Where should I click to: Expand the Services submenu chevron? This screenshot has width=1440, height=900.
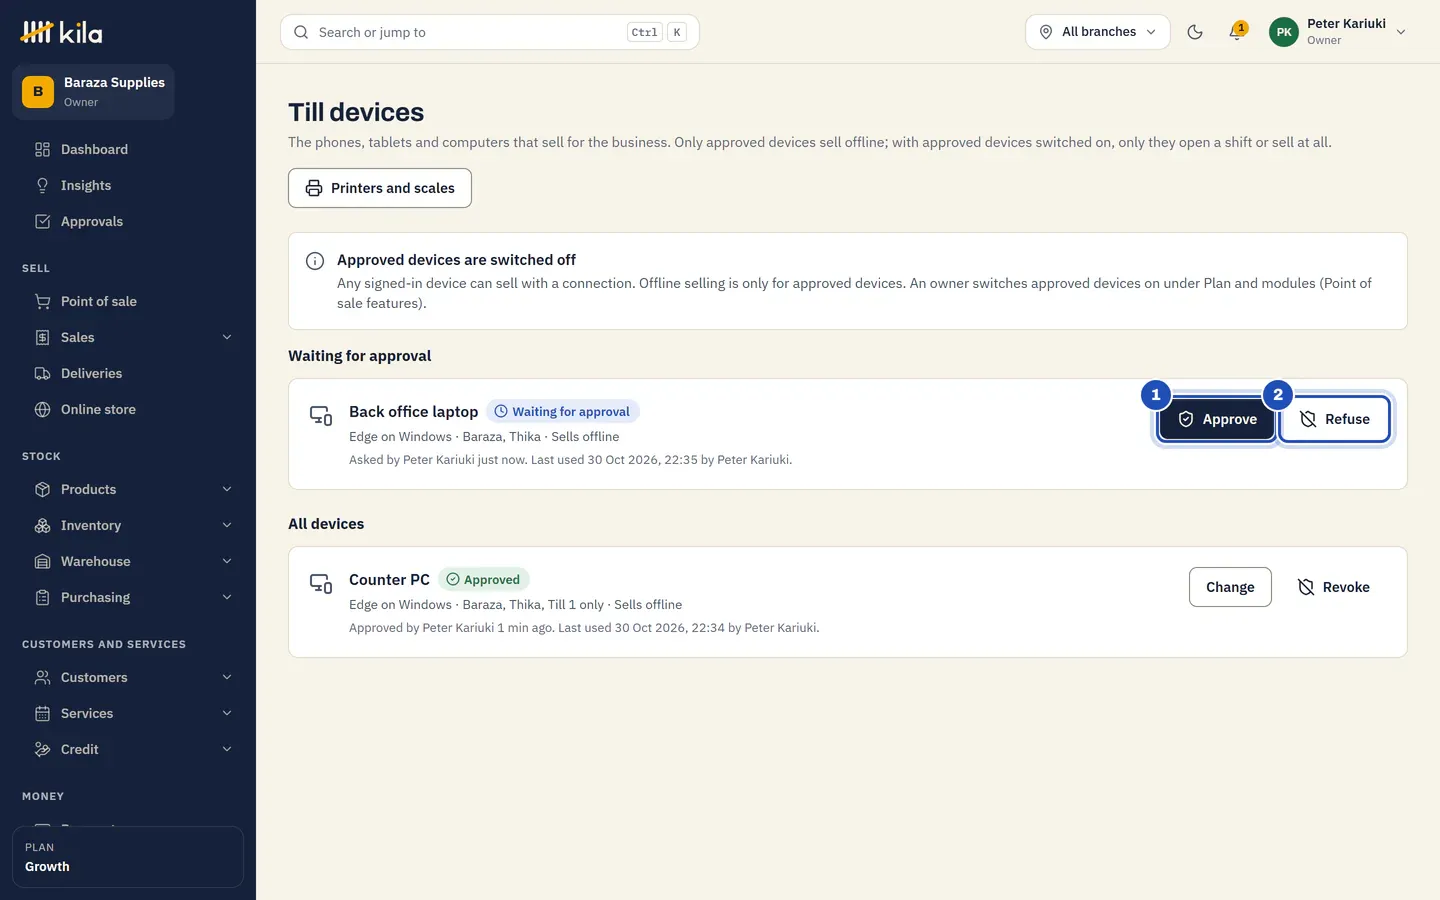[x=227, y=714]
